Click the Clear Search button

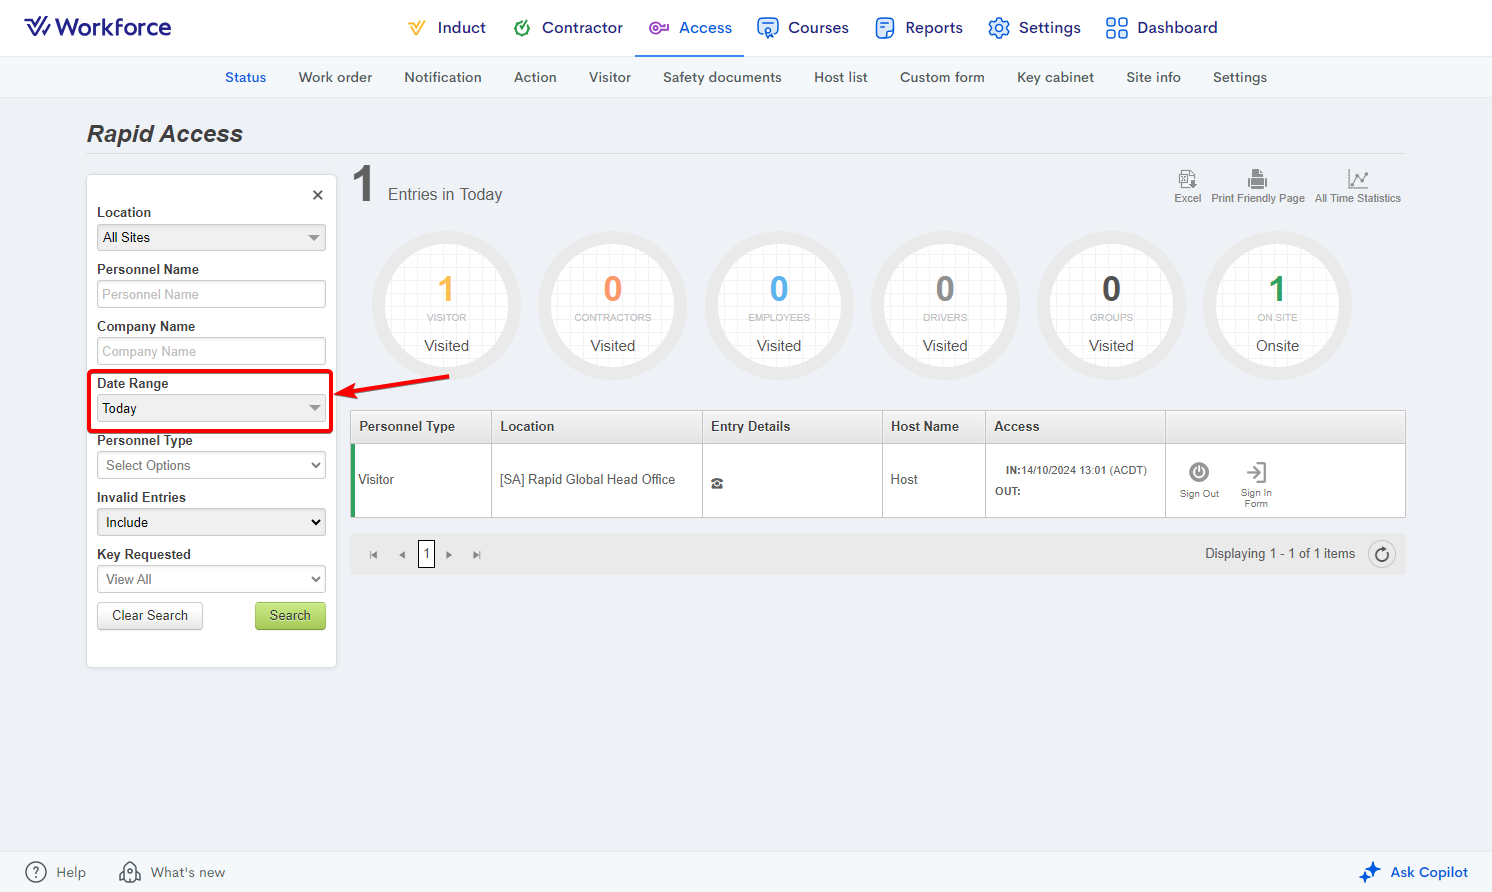(150, 616)
